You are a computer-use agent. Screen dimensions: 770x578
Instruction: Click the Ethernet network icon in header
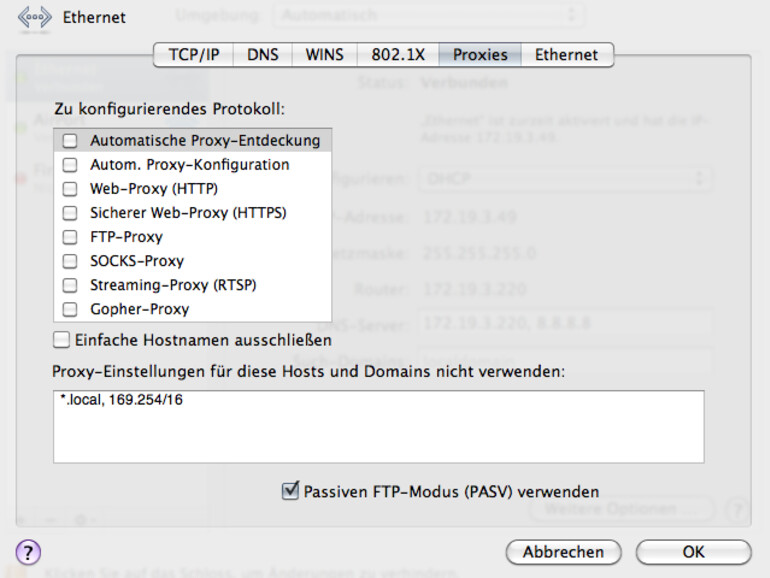(34, 17)
